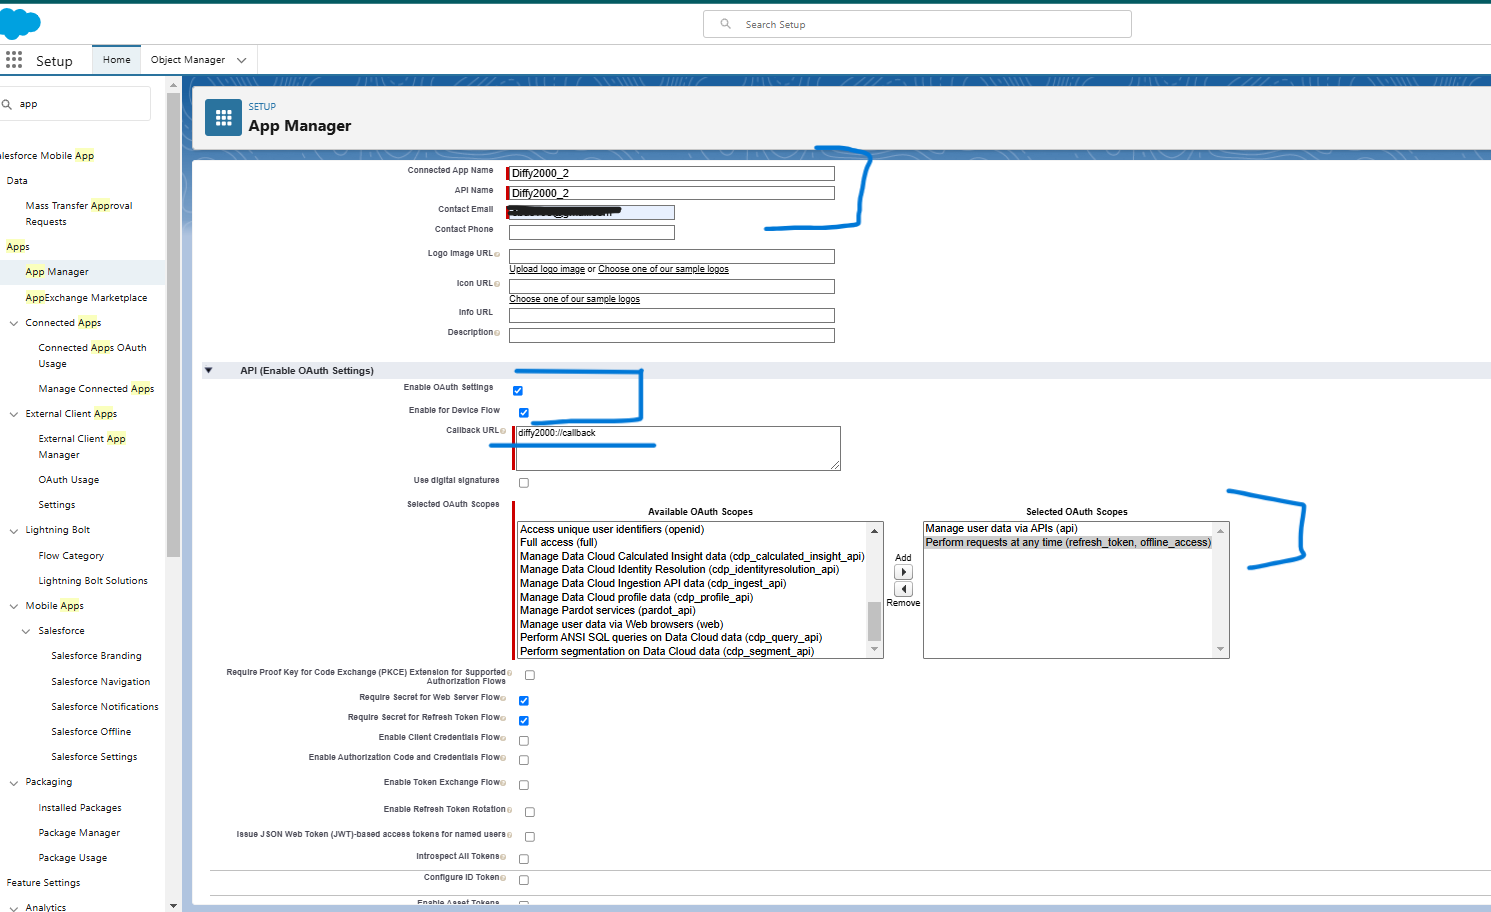This screenshot has height=912, width=1491.
Task: Click into Info URL field
Action: [671, 315]
